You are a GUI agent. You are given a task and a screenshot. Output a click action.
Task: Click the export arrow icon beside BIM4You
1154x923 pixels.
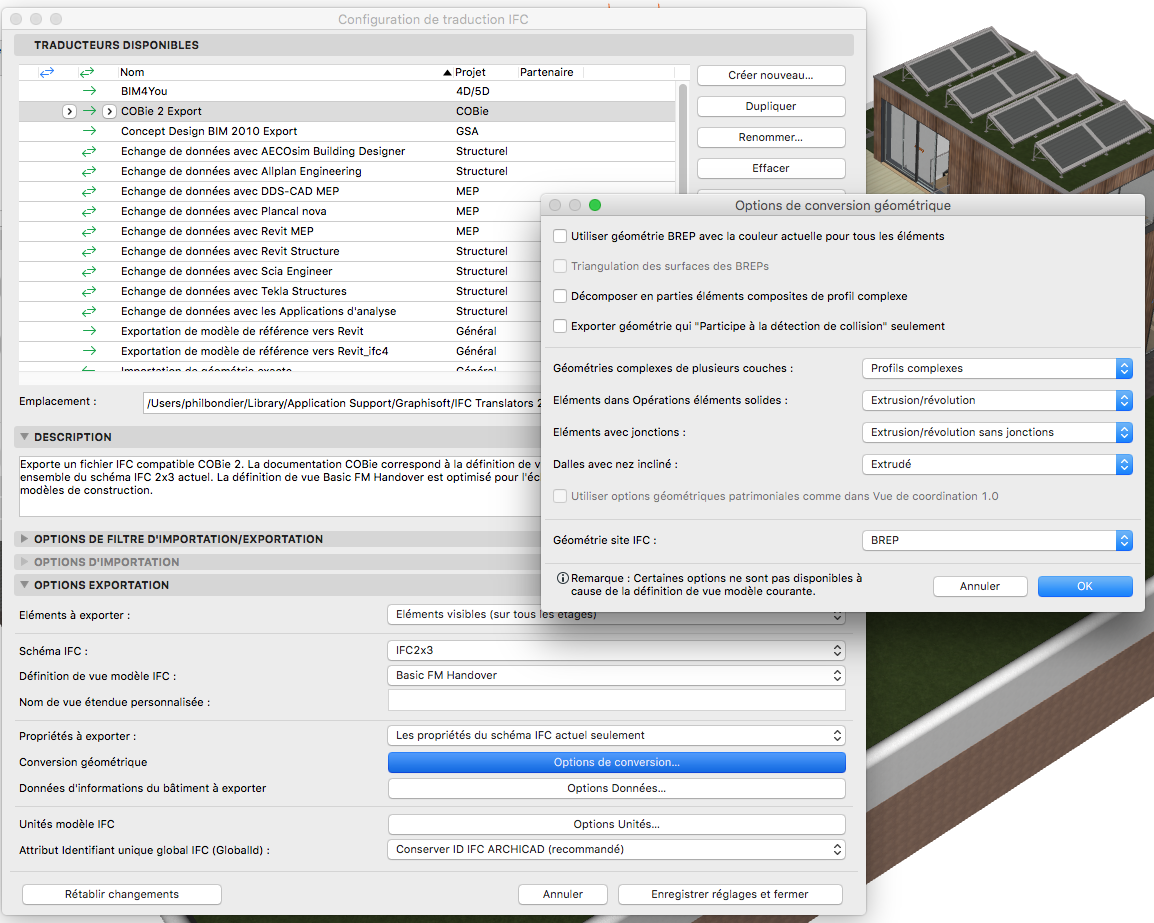pyautogui.click(x=89, y=91)
